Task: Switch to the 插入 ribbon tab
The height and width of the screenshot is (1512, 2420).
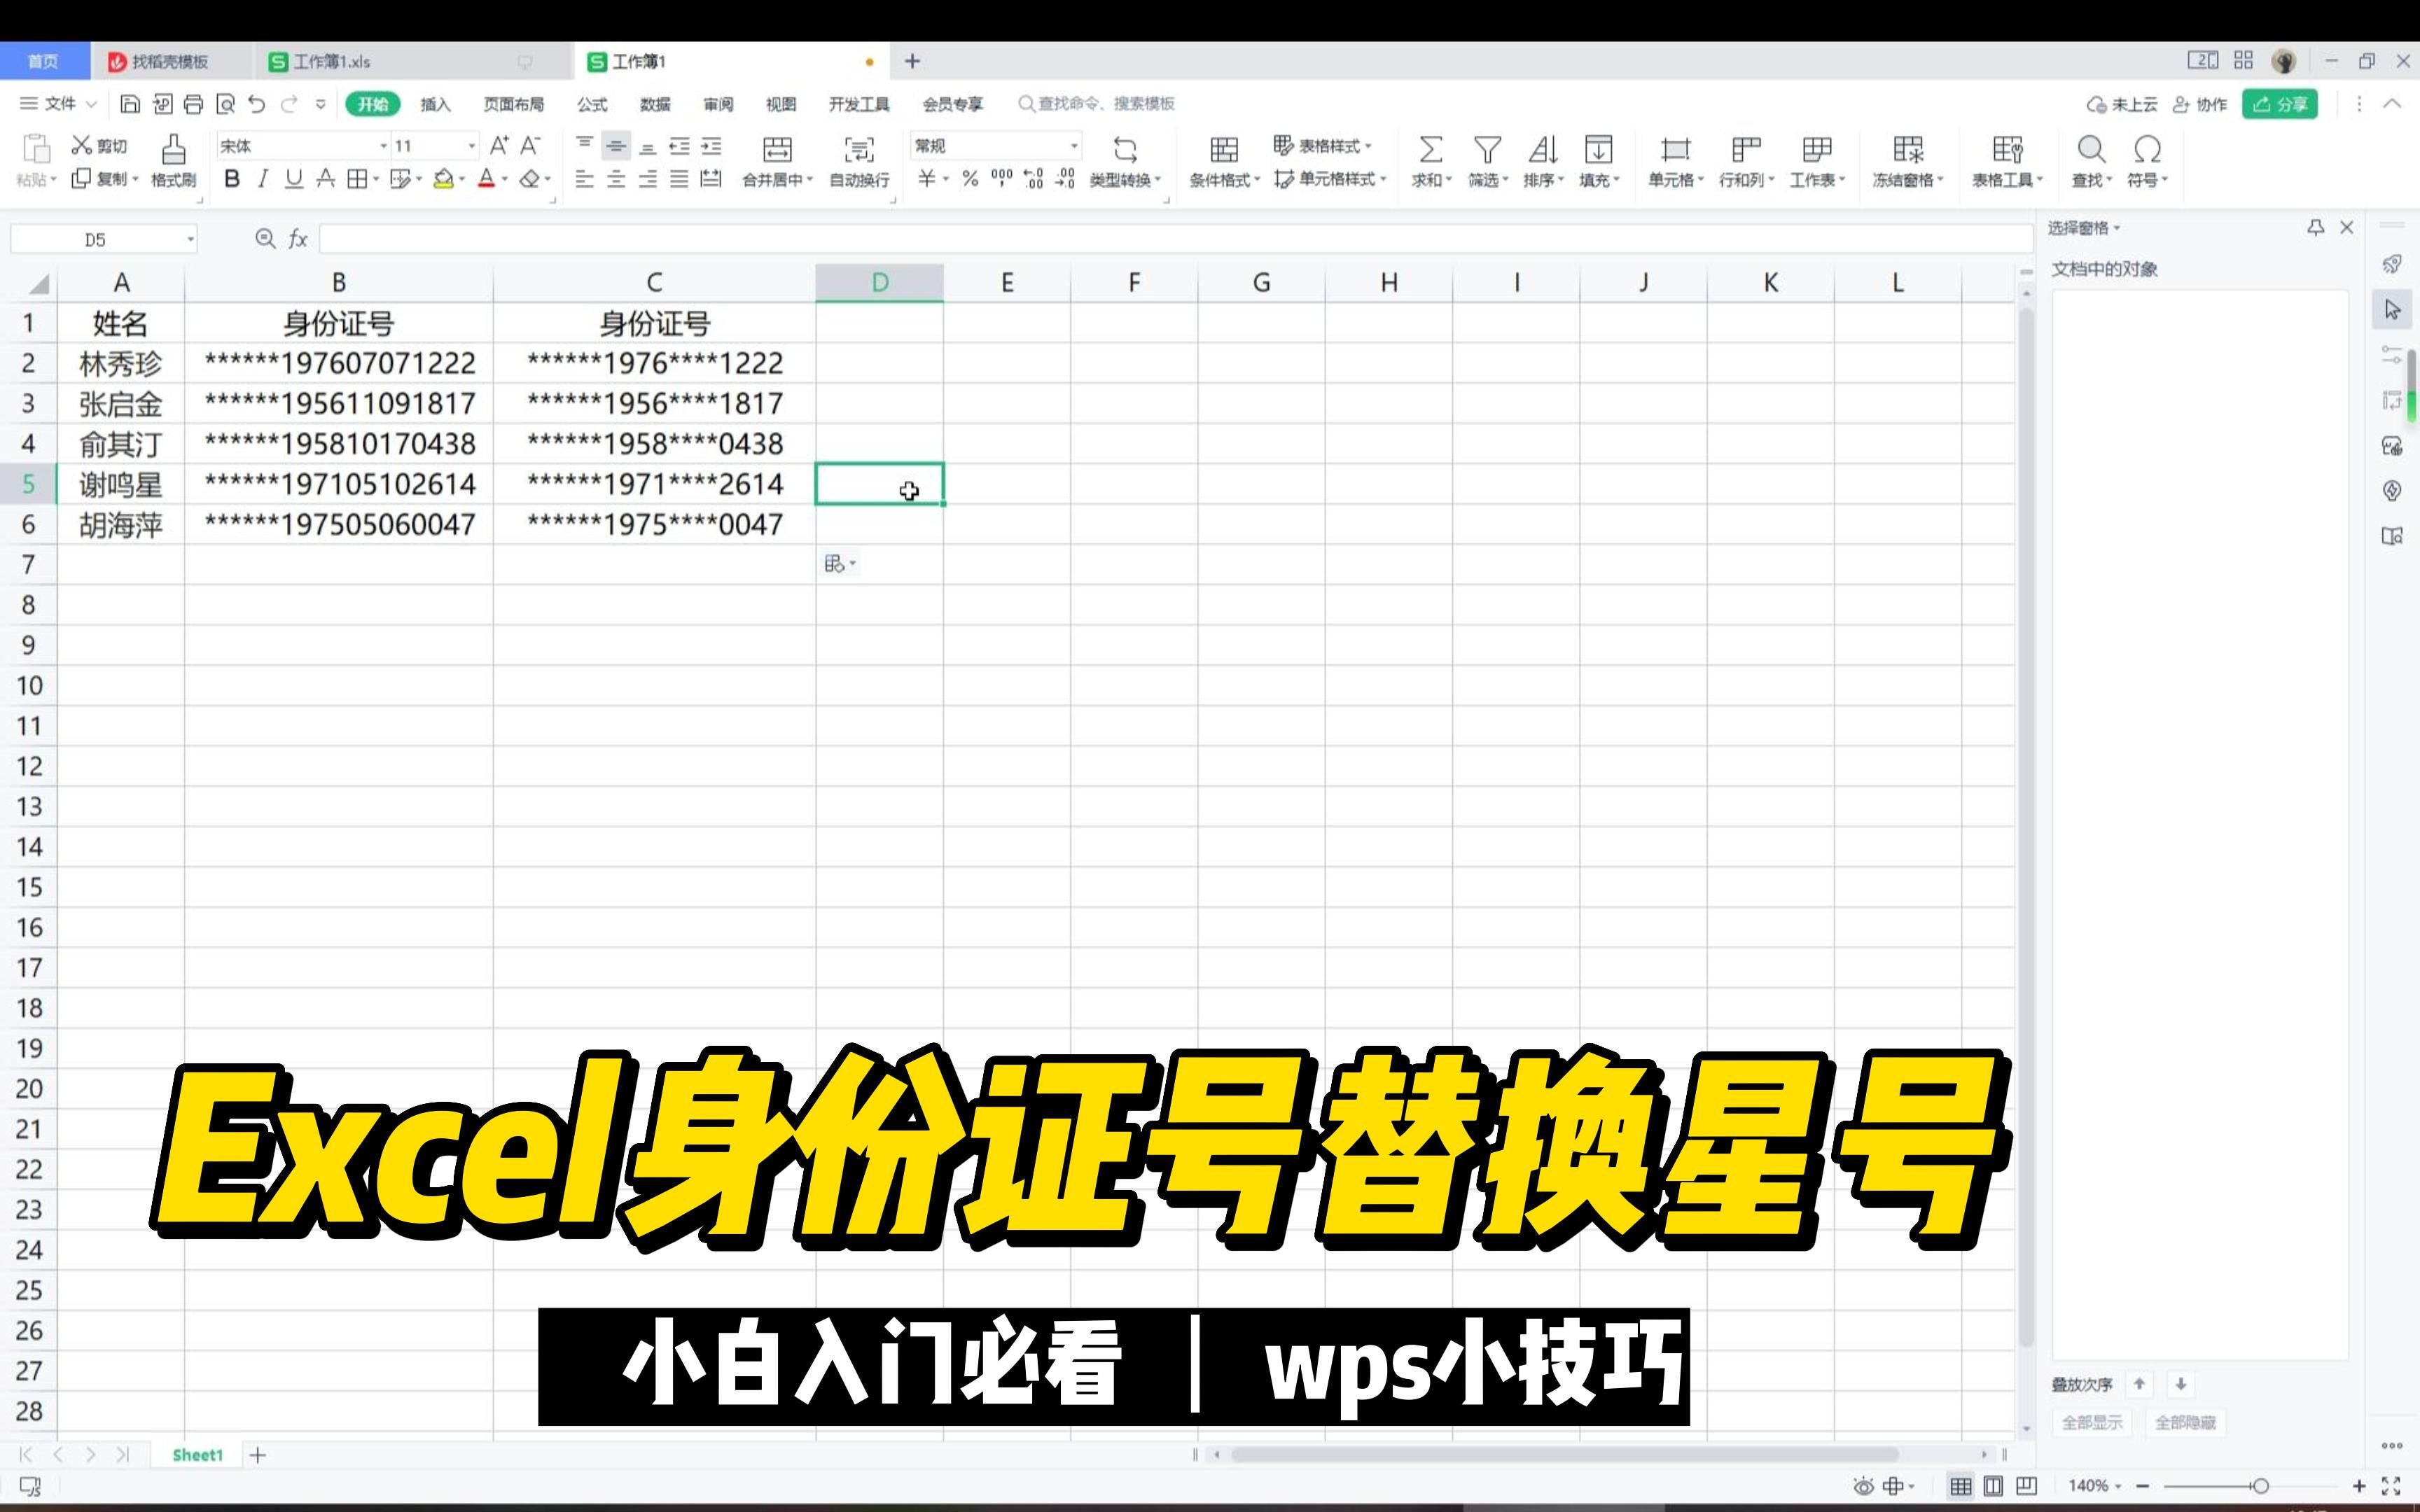Action: coord(435,104)
